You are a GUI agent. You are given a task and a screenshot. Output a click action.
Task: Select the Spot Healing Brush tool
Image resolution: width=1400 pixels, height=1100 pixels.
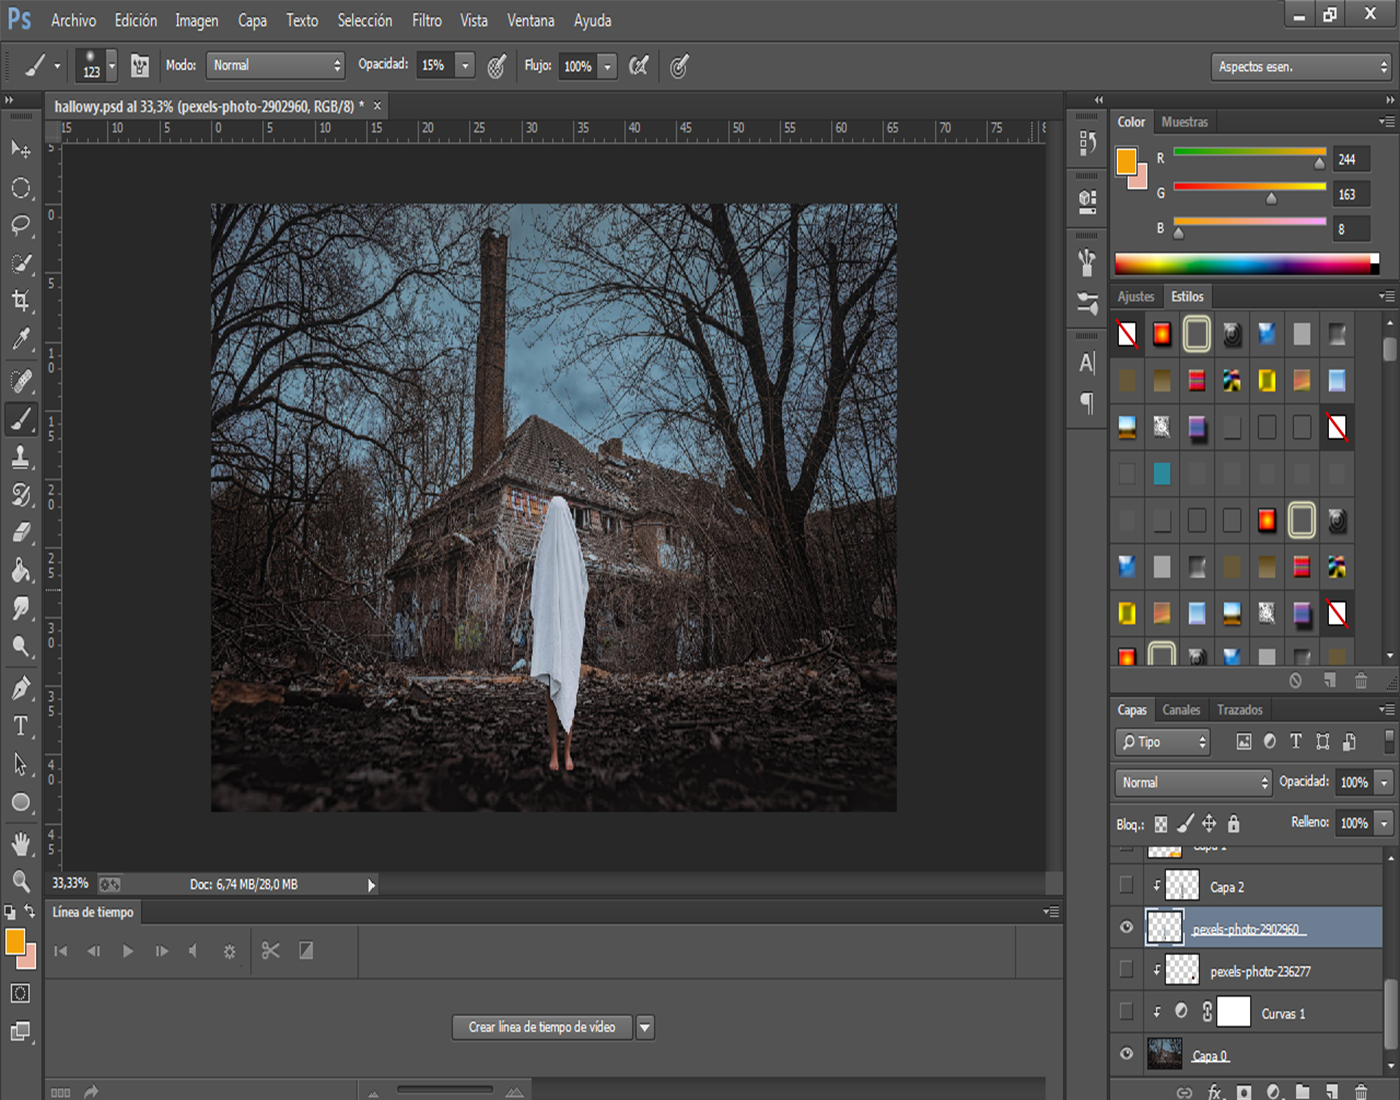pyautogui.click(x=21, y=381)
